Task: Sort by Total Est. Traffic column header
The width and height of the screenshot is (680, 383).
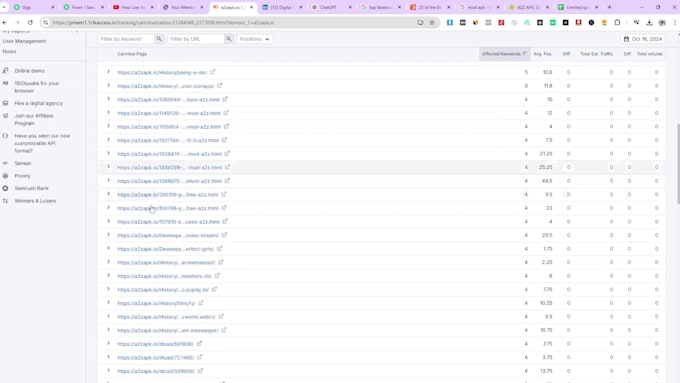Action: pos(596,54)
